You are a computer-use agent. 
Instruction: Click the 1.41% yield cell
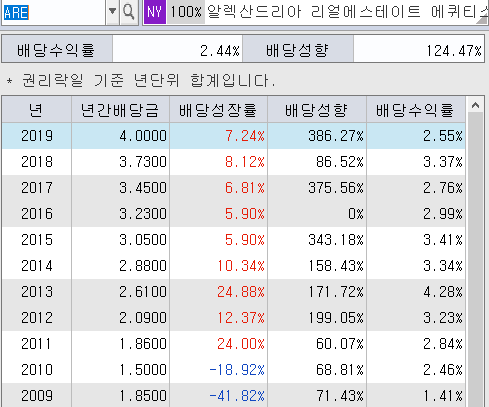click(x=416, y=395)
